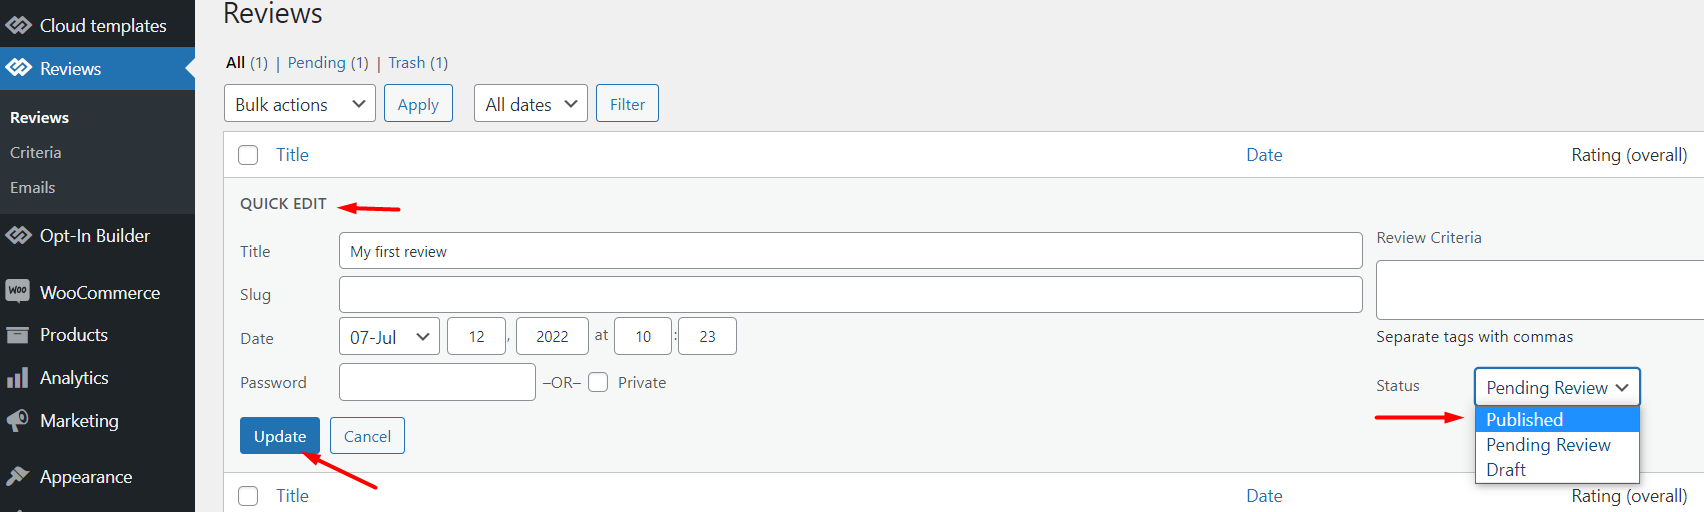Click the Update button

(x=280, y=436)
